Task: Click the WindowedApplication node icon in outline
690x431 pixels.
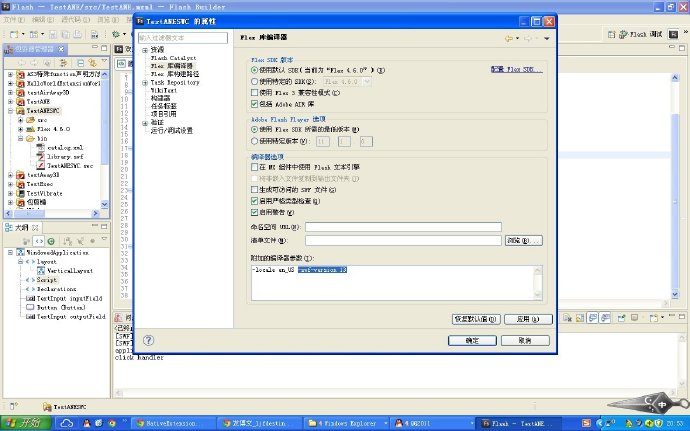Action: (x=20, y=252)
